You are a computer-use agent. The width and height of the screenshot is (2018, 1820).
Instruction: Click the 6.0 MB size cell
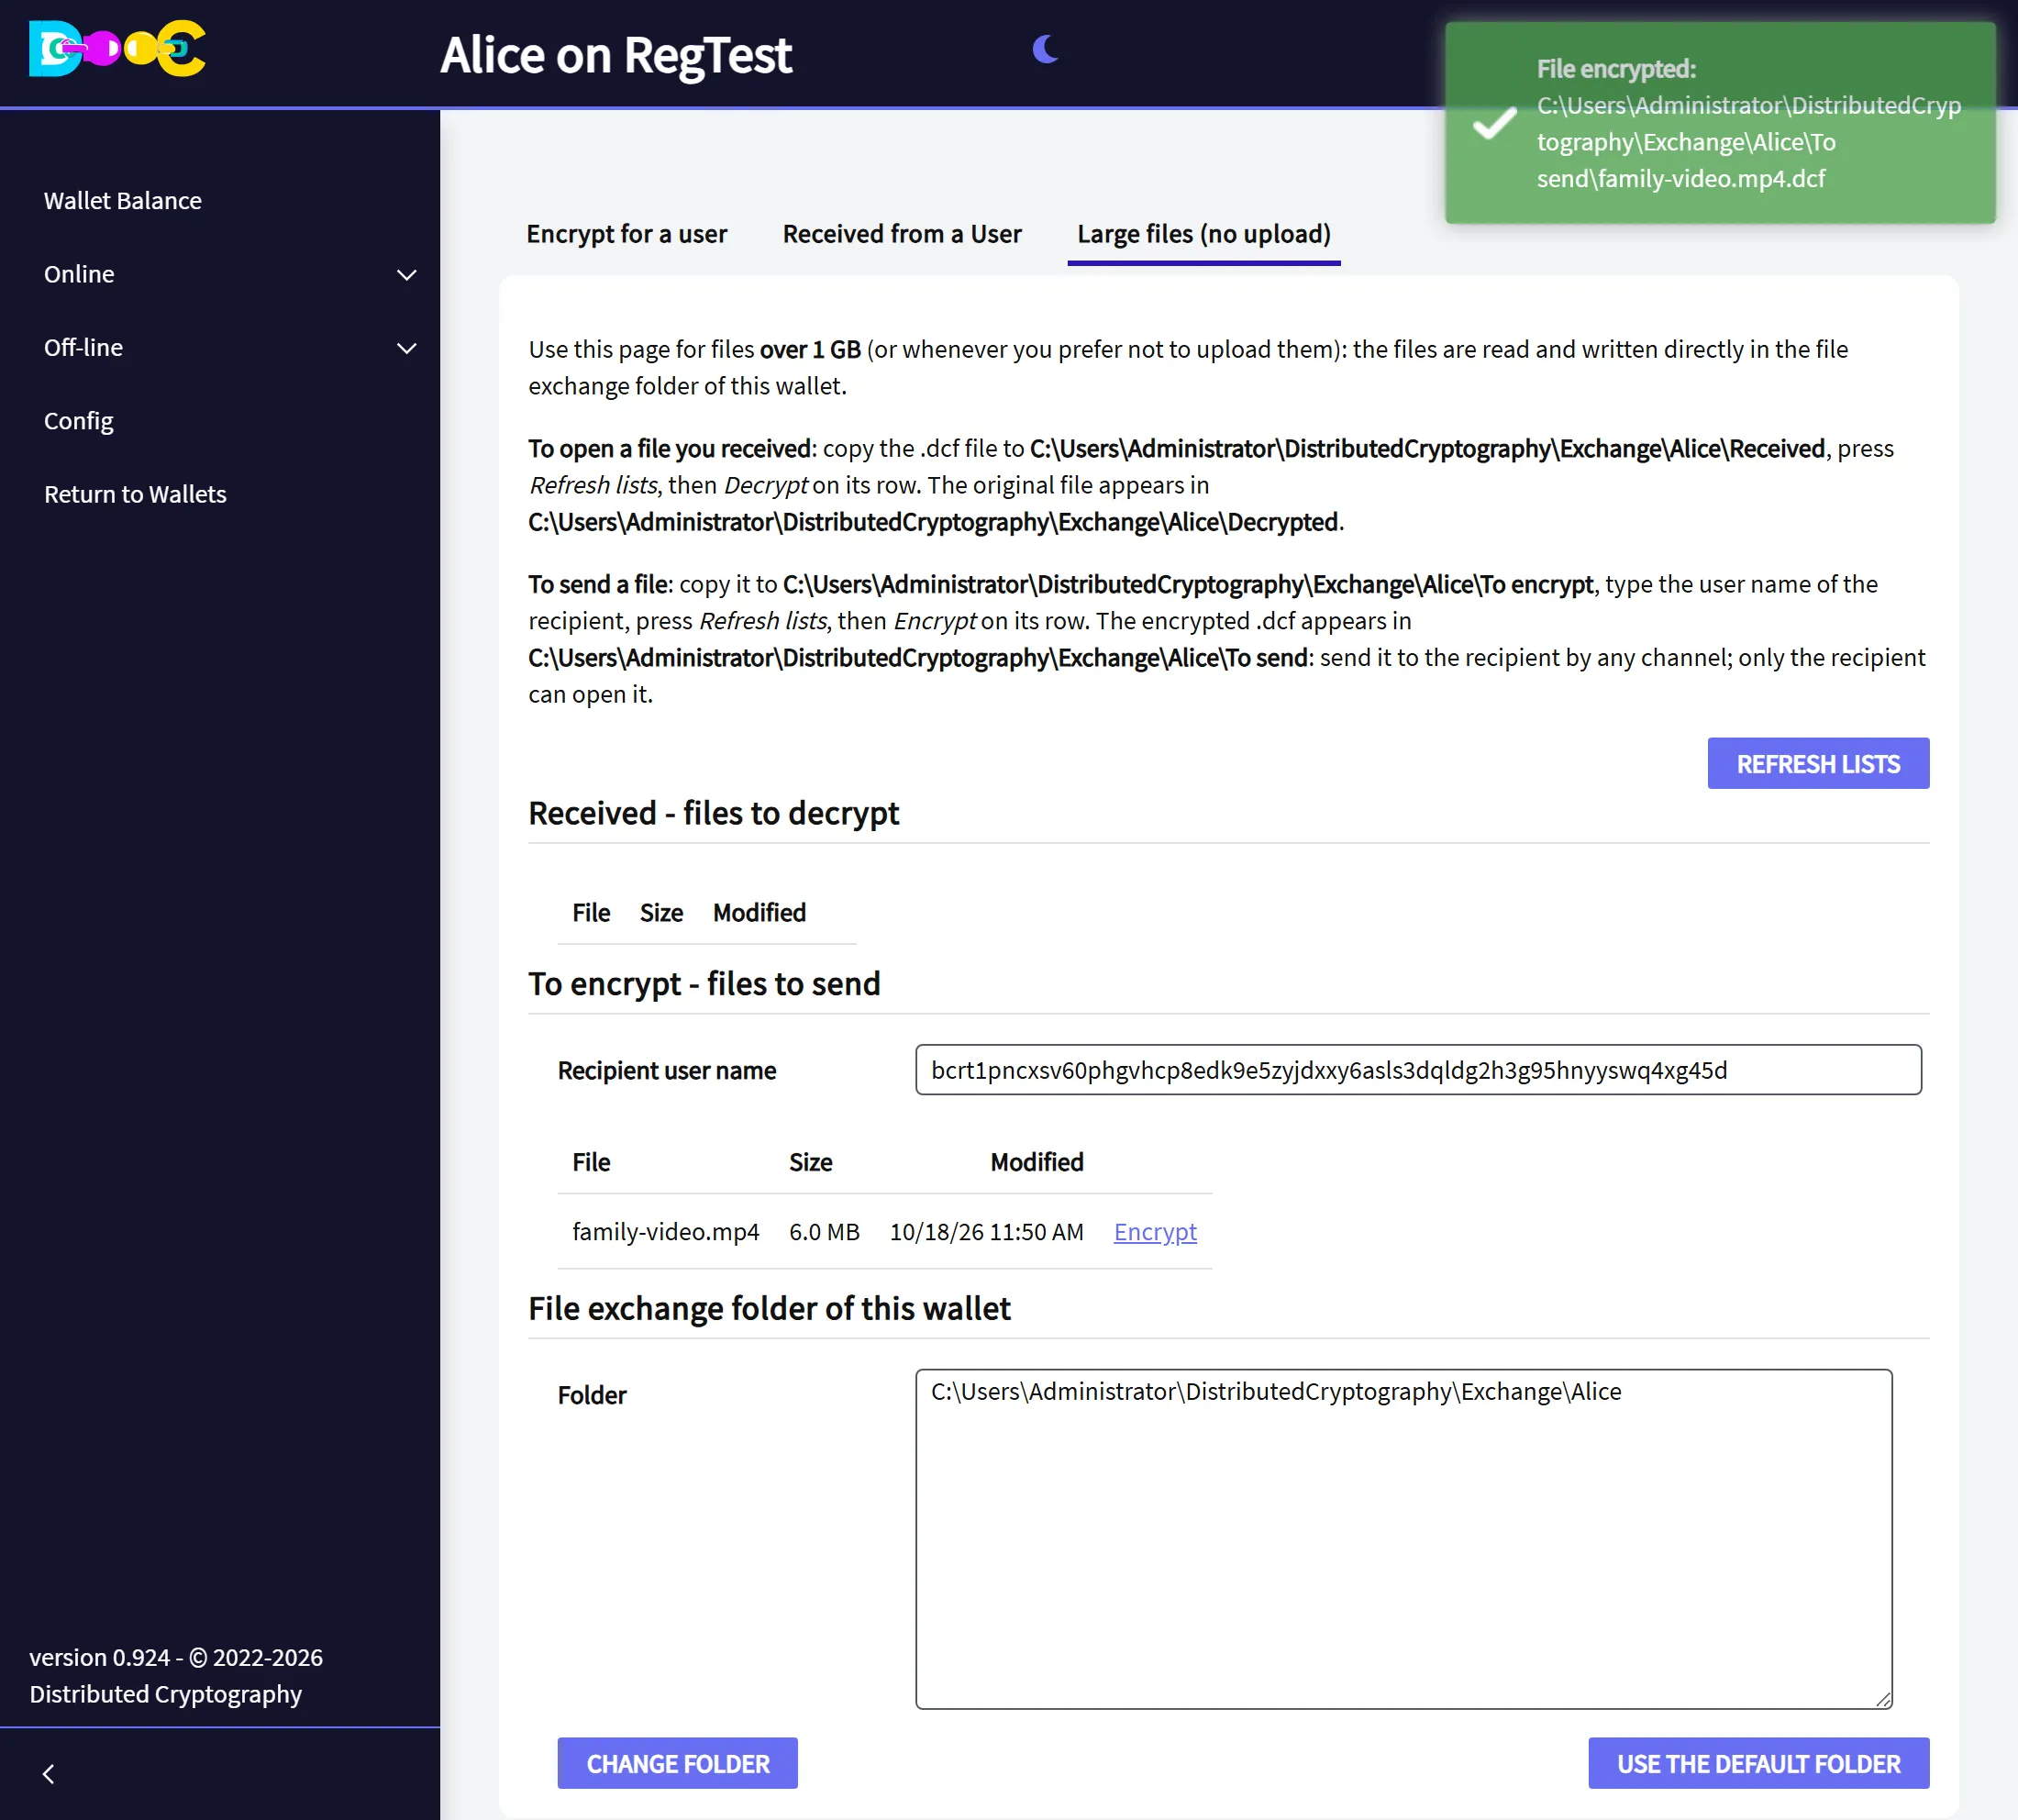[x=824, y=1231]
